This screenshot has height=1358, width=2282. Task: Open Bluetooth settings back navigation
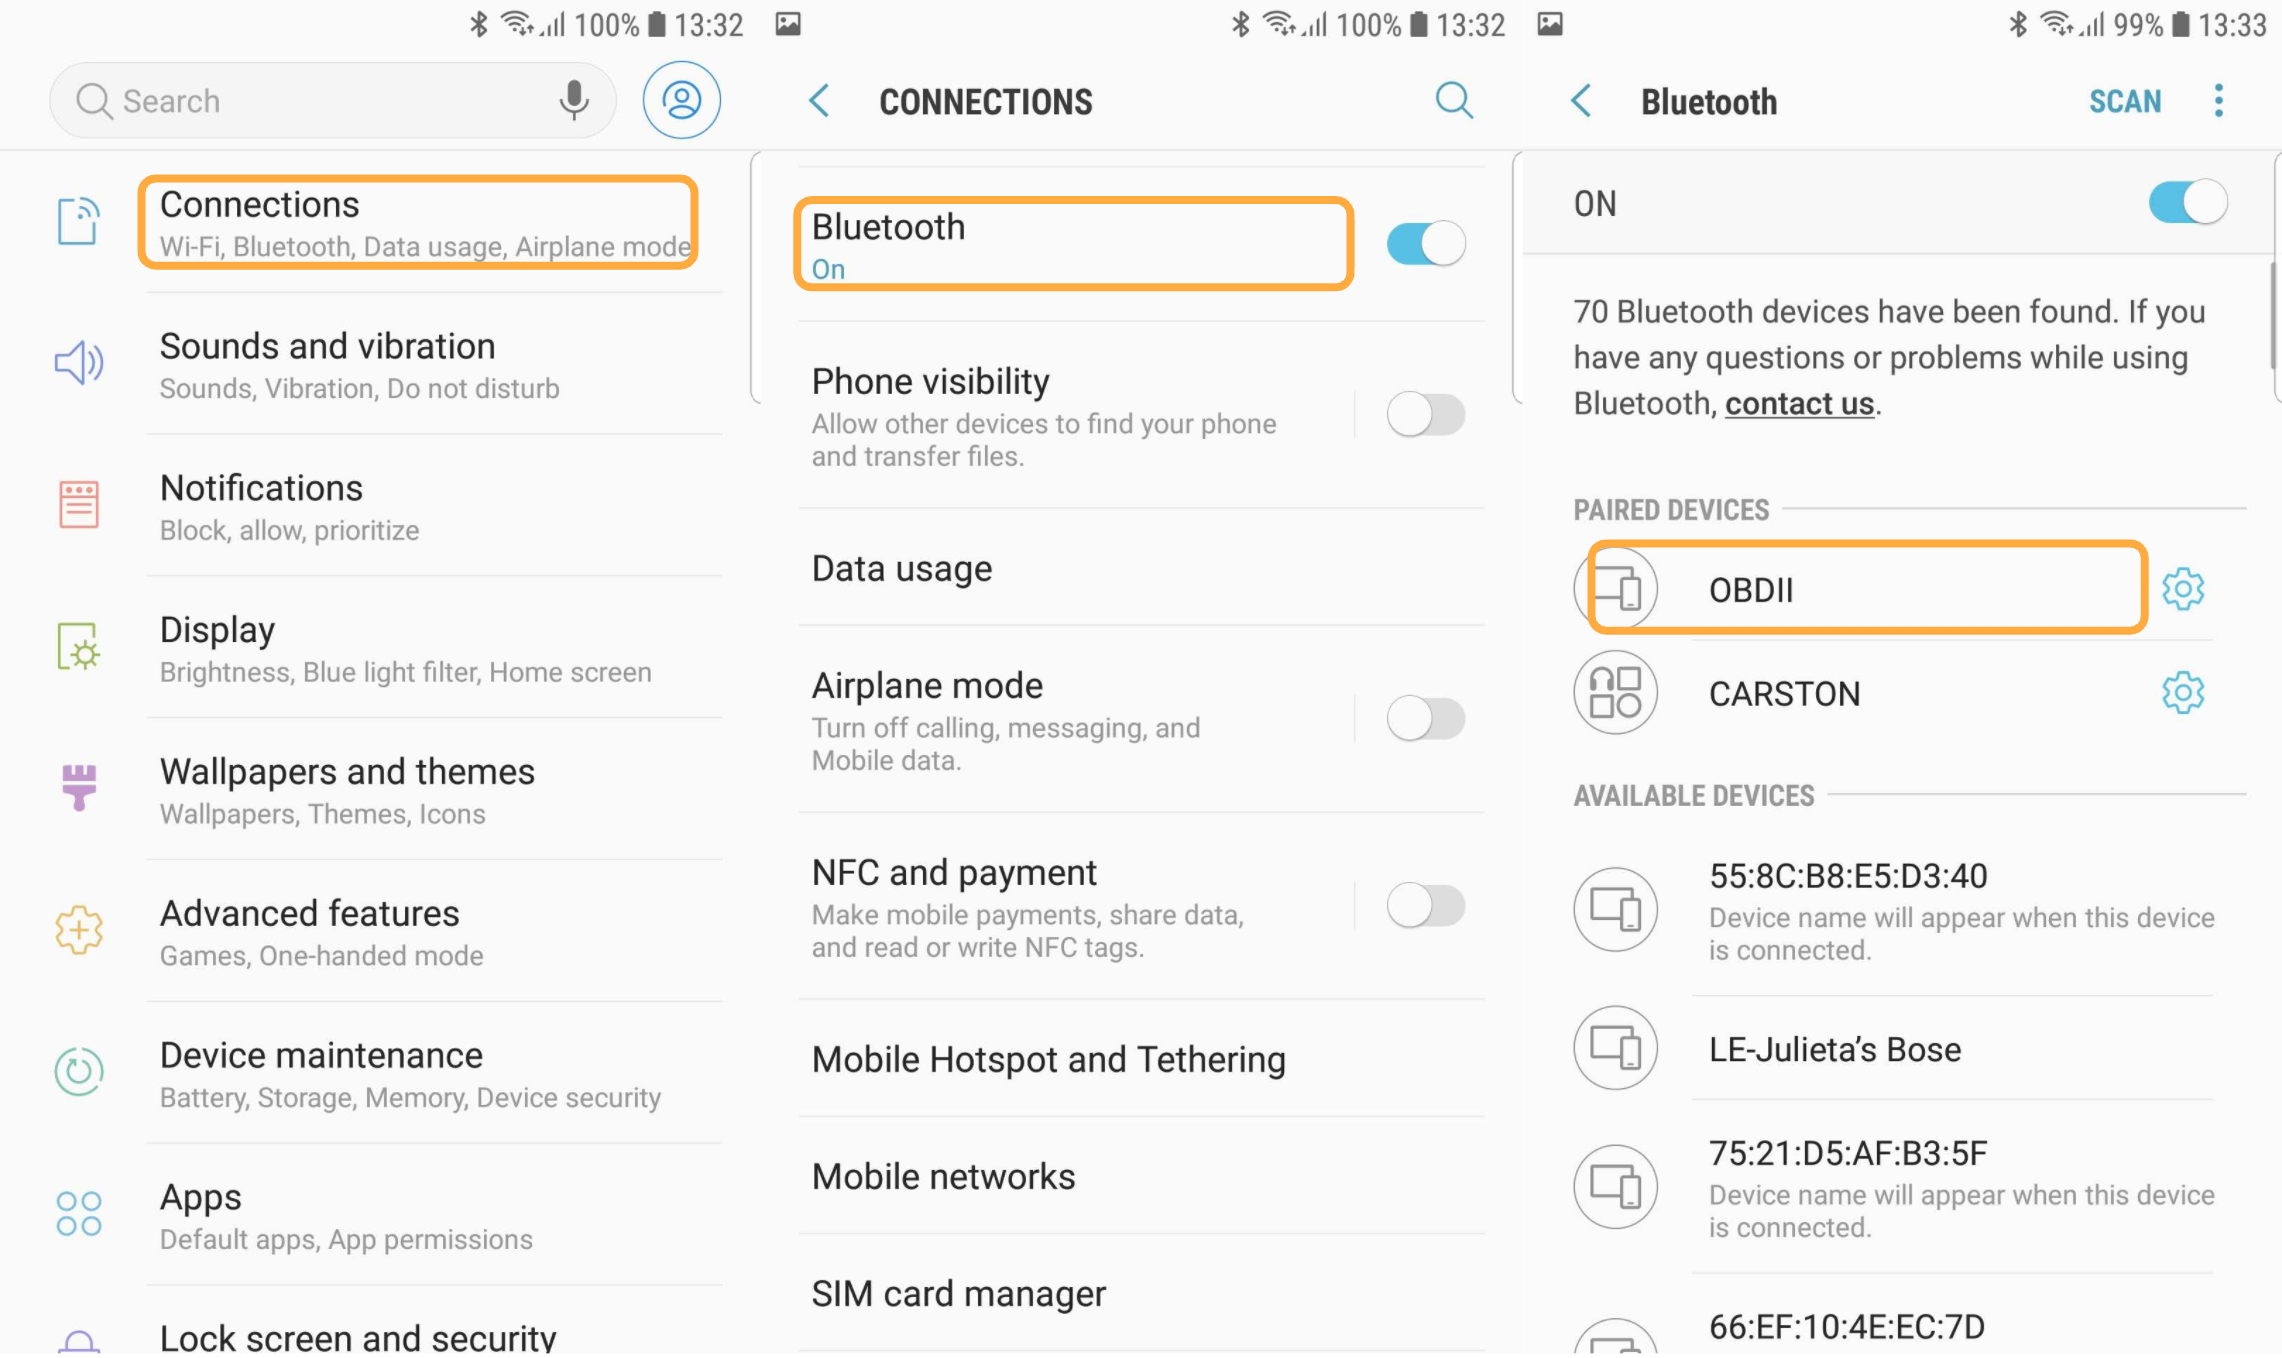(1584, 100)
